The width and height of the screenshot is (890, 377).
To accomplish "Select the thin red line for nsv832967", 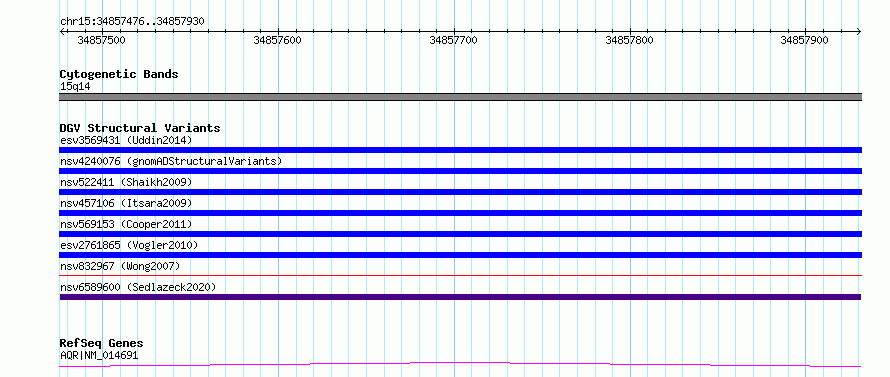I will (x=460, y=275).
